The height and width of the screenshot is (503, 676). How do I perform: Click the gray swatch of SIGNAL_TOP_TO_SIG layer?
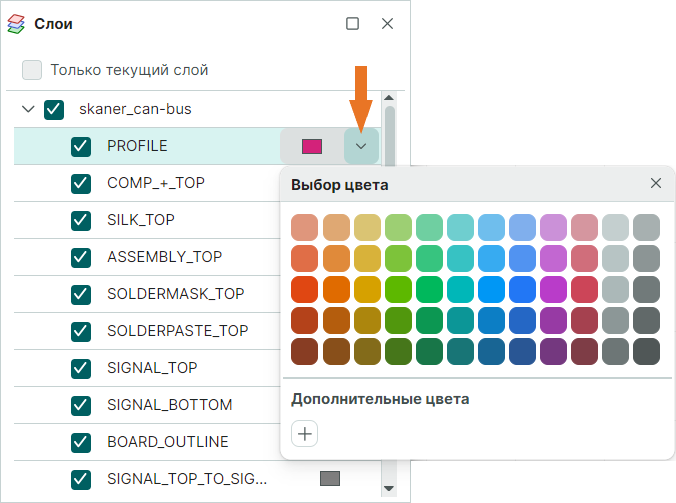click(x=330, y=479)
